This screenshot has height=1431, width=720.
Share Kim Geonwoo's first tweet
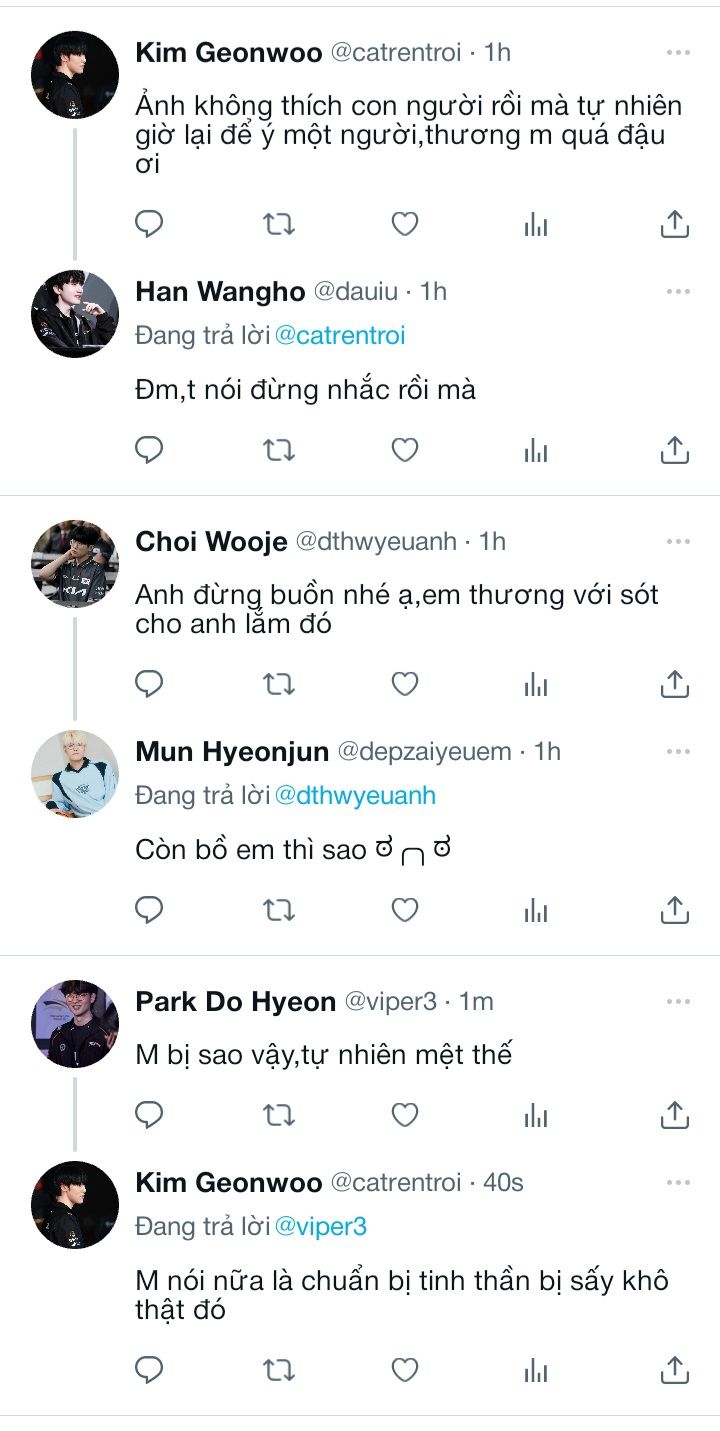(x=675, y=225)
